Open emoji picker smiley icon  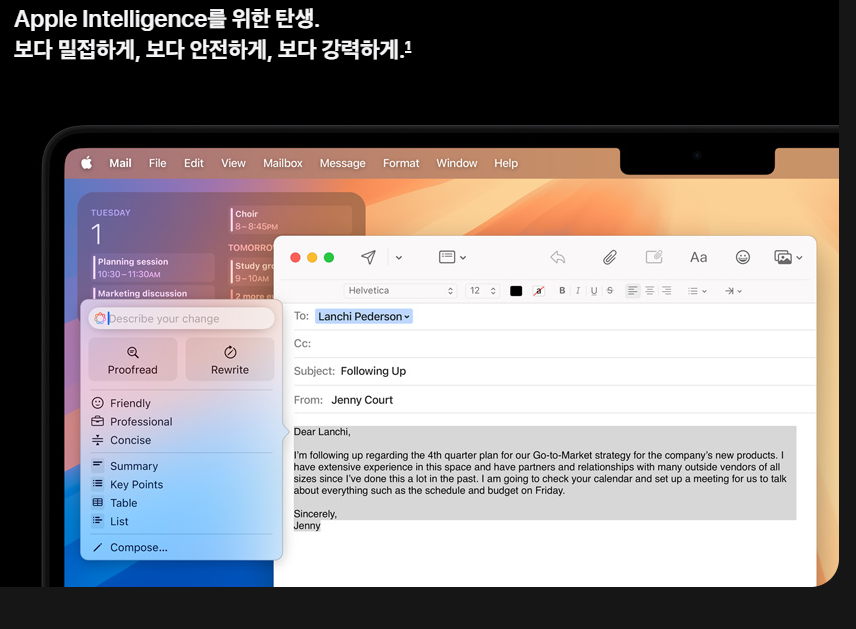pyautogui.click(x=742, y=257)
